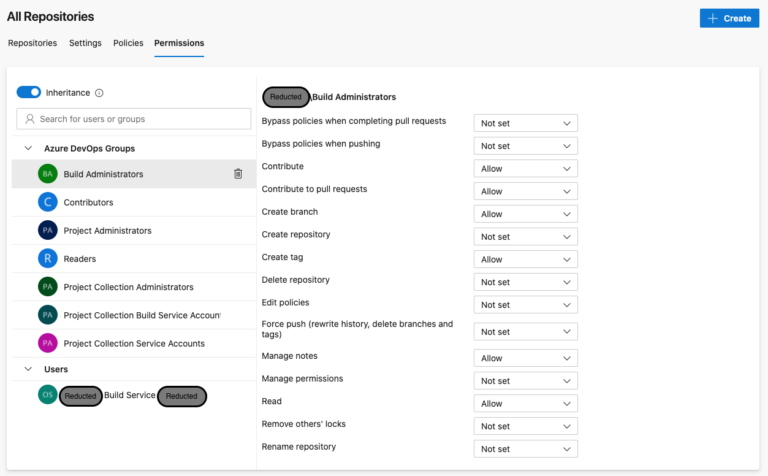Open the Contribute permission dropdown
Viewport: 768px width, 476px height.
click(x=526, y=168)
